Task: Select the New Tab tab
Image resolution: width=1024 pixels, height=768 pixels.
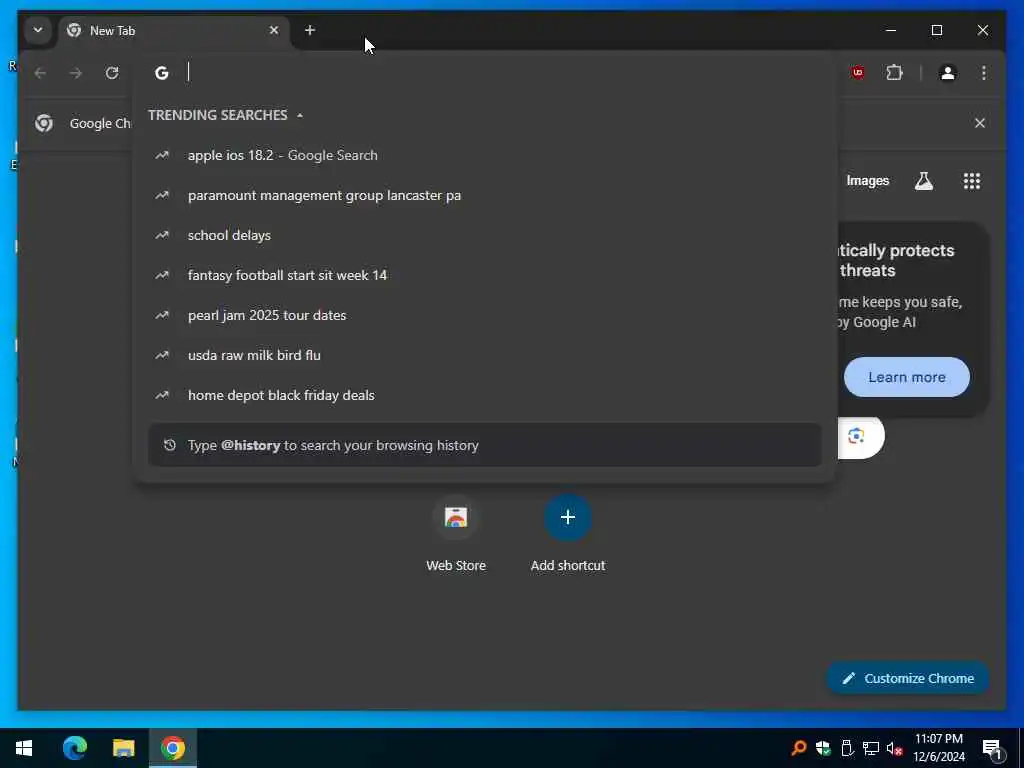Action: click(172, 31)
